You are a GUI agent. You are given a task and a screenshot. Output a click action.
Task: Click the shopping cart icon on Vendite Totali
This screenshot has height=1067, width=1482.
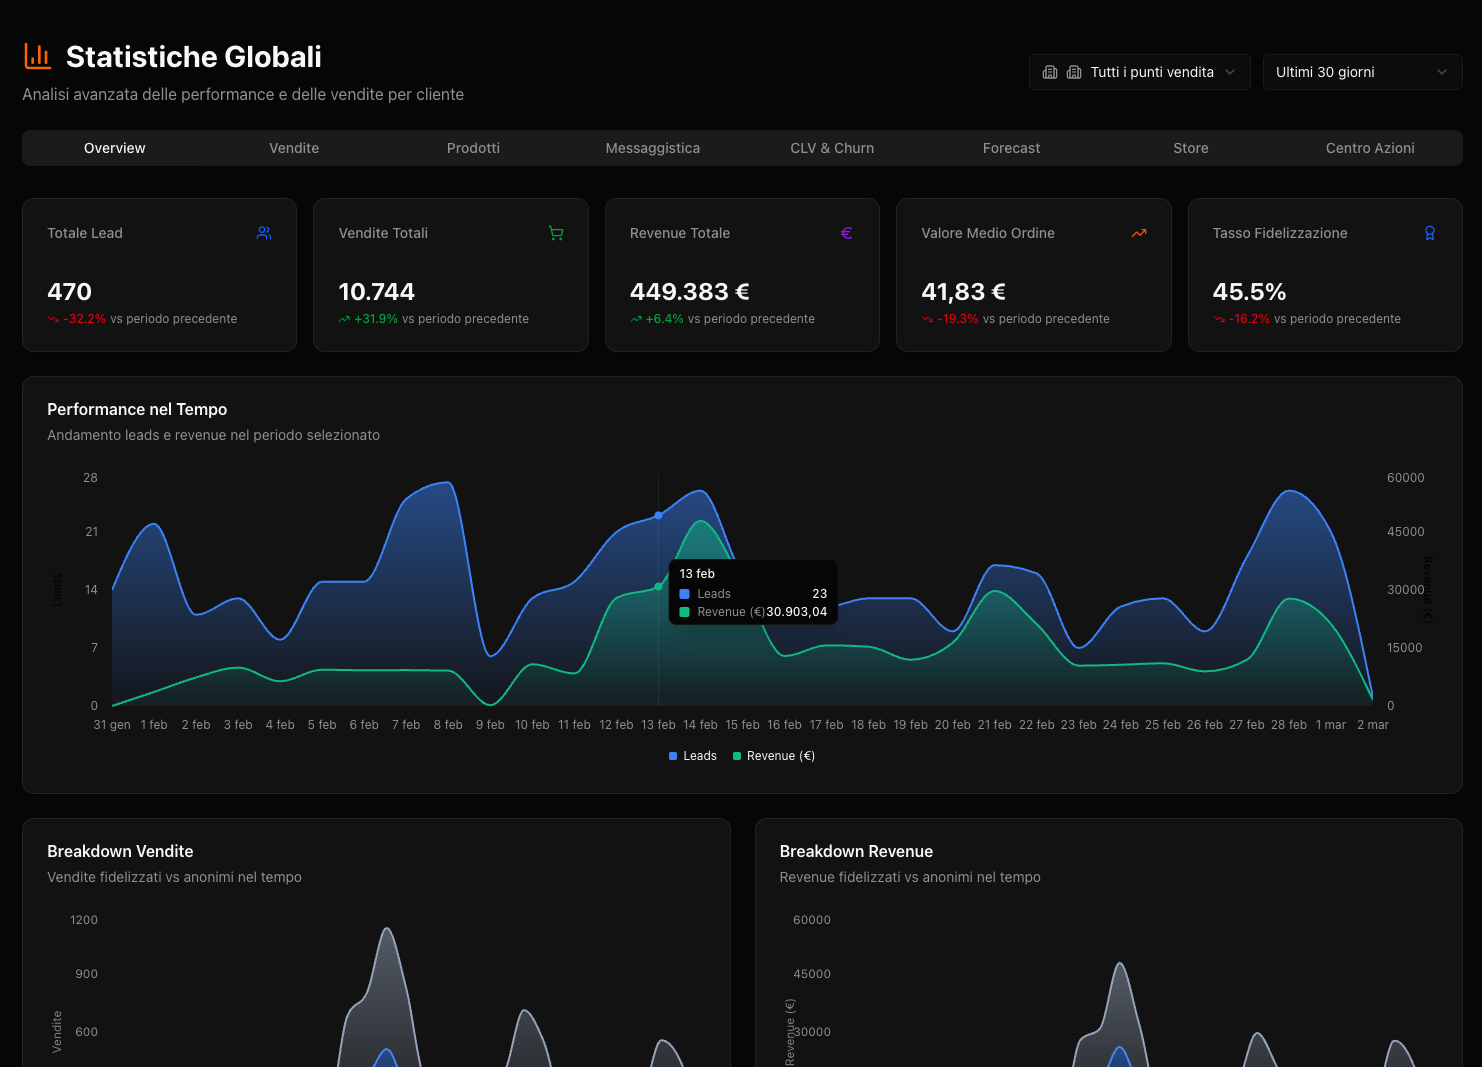pyautogui.click(x=556, y=232)
